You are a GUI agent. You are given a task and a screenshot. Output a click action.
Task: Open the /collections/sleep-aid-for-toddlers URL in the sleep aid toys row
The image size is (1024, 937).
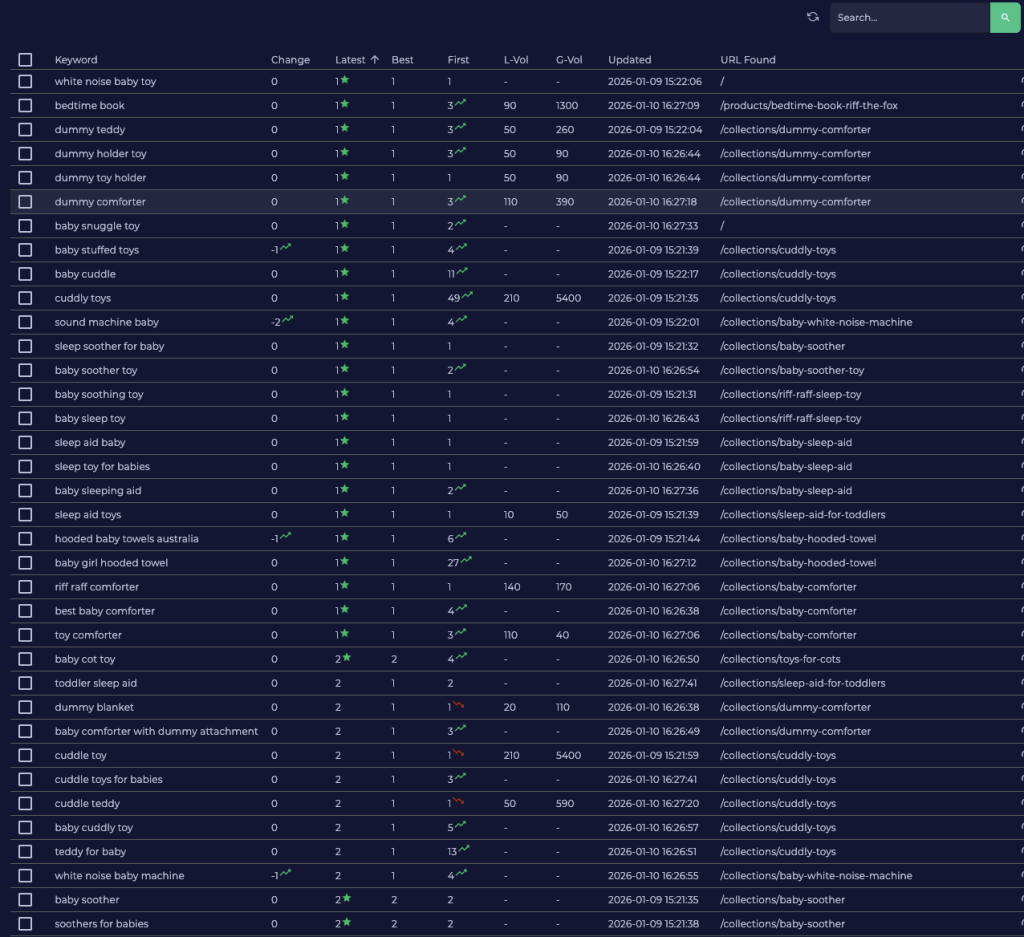[x=802, y=515]
